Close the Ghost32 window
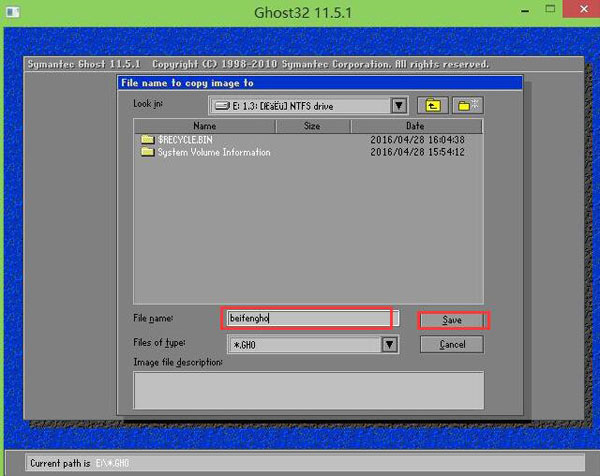 583,9
